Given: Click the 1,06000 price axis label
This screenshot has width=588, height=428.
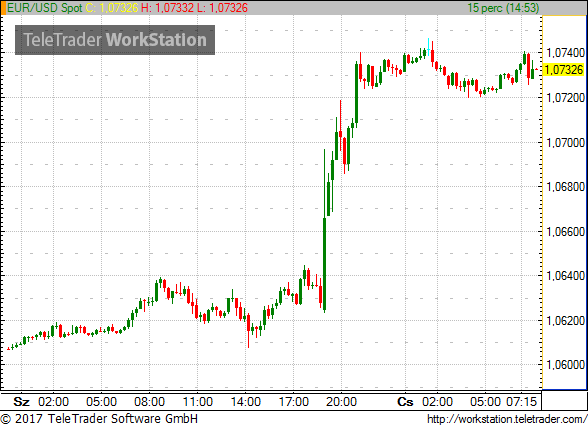Looking at the screenshot, I should tap(566, 364).
